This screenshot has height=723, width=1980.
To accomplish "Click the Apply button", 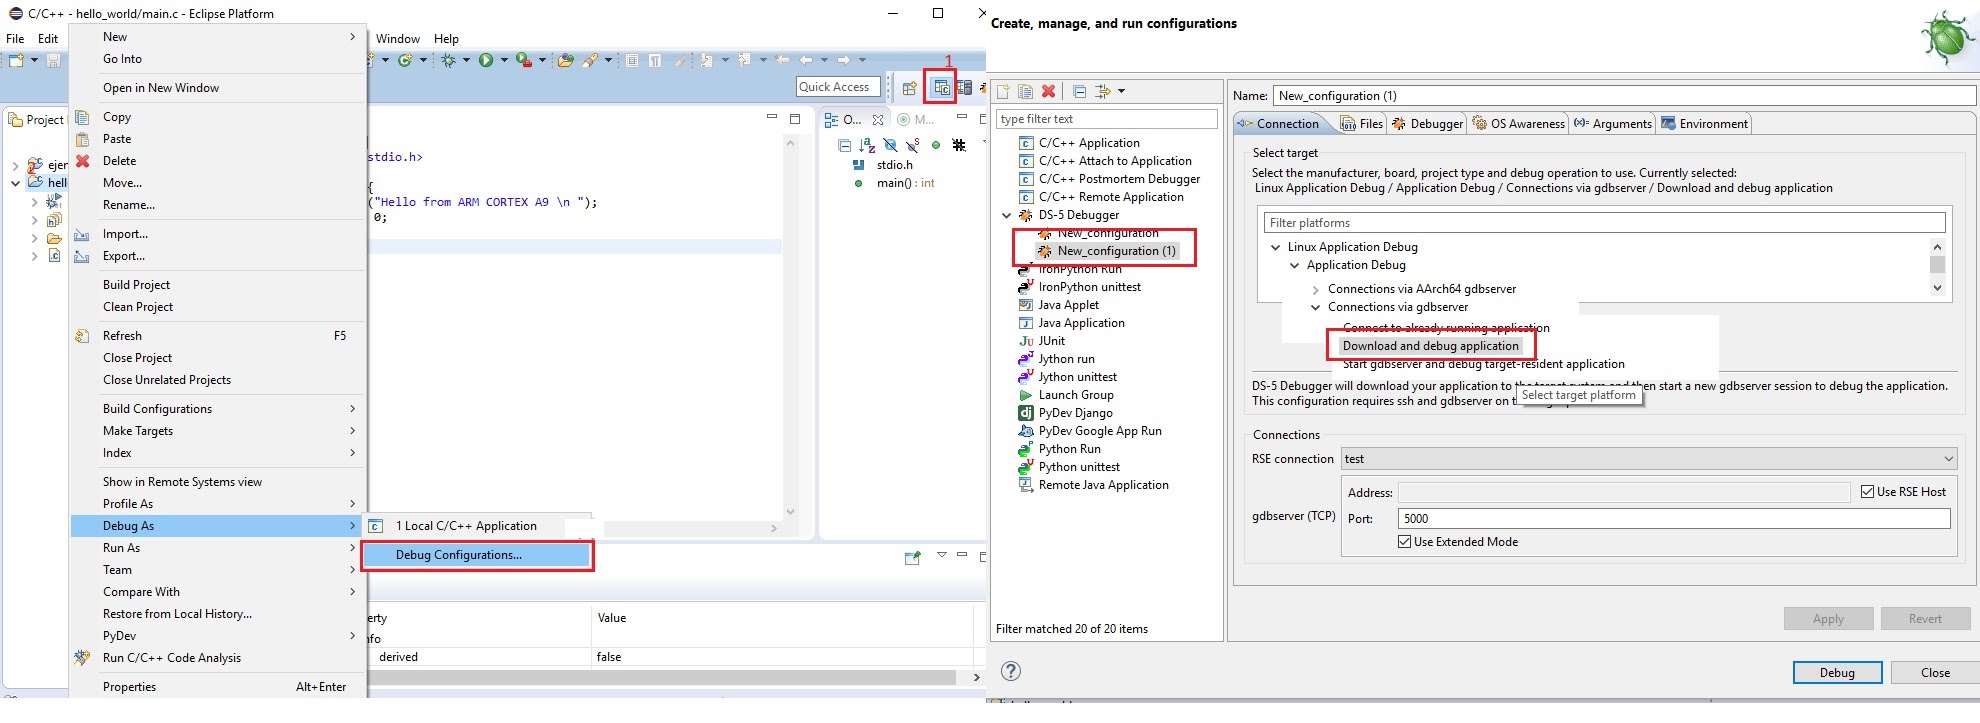I will (1828, 619).
